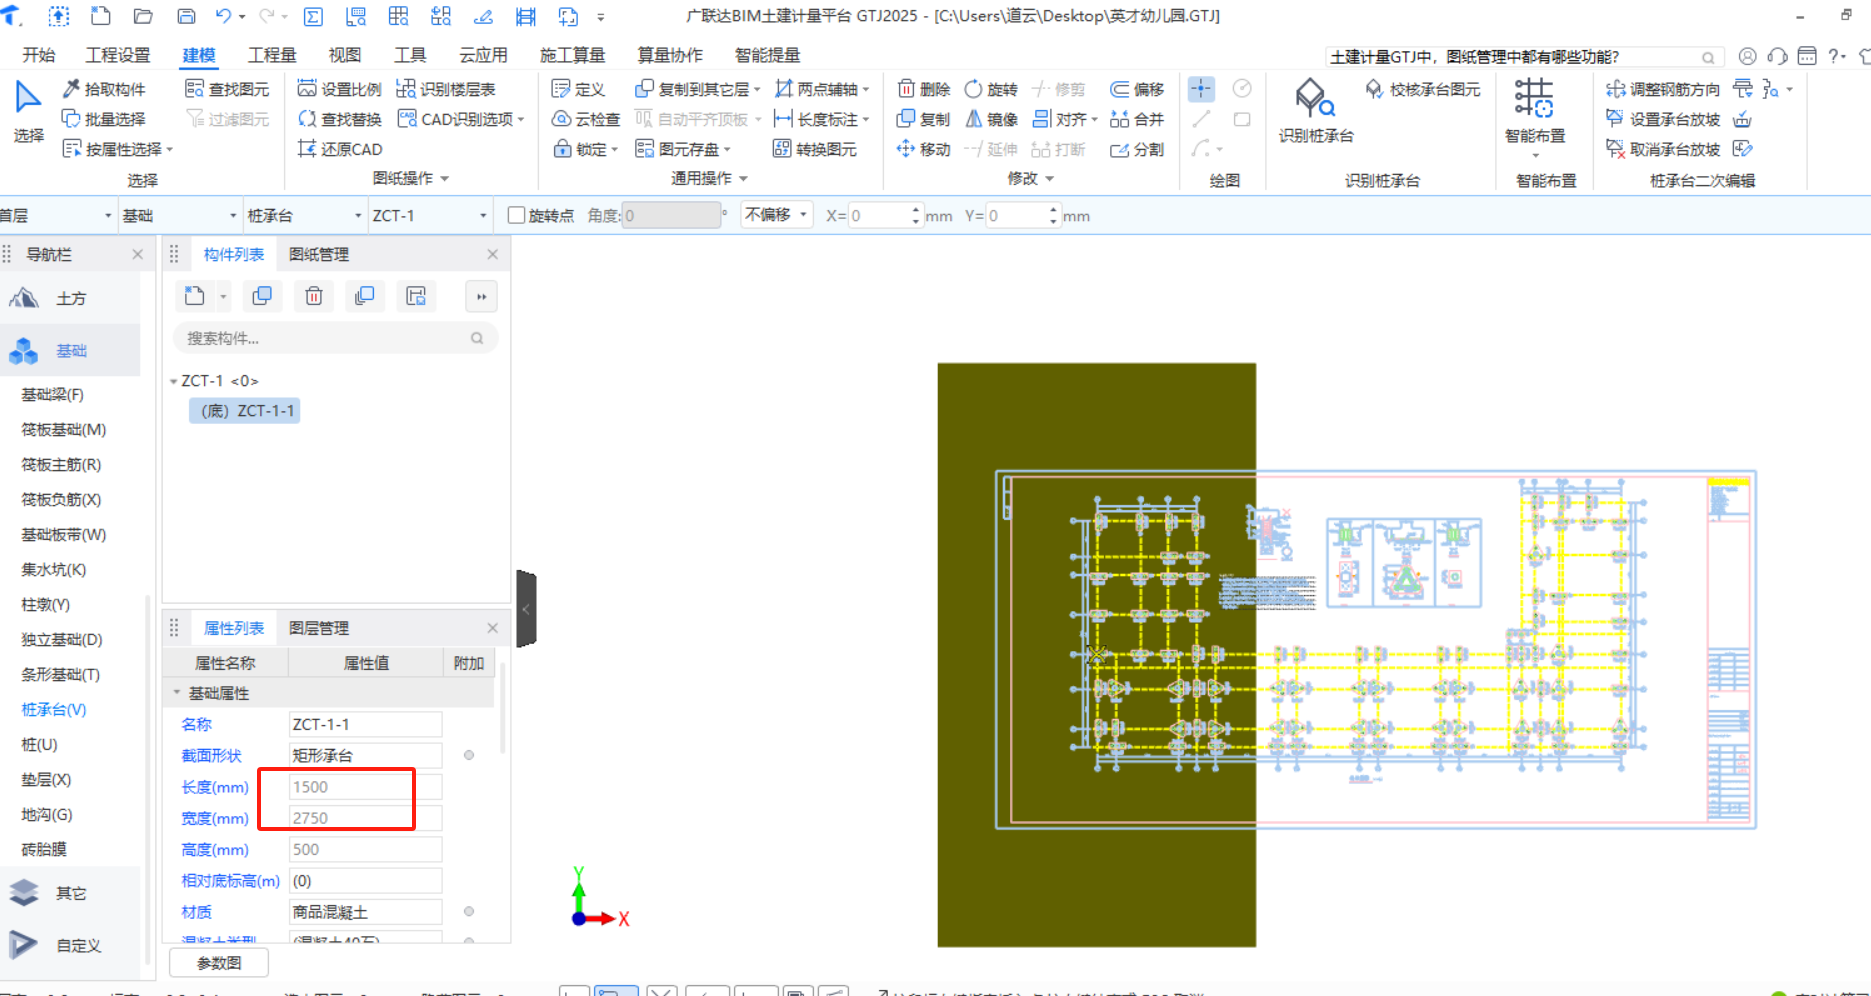Click the 偏移 offset tool

[1138, 89]
